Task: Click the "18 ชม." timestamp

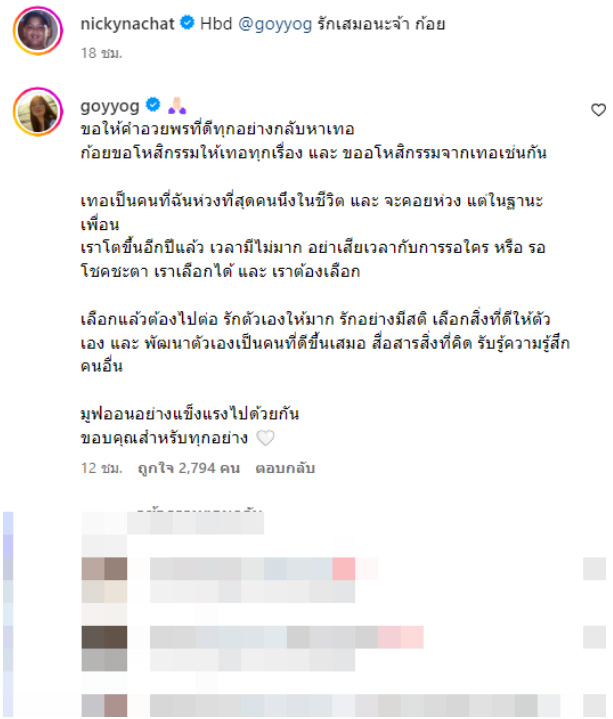Action: click(x=102, y=53)
